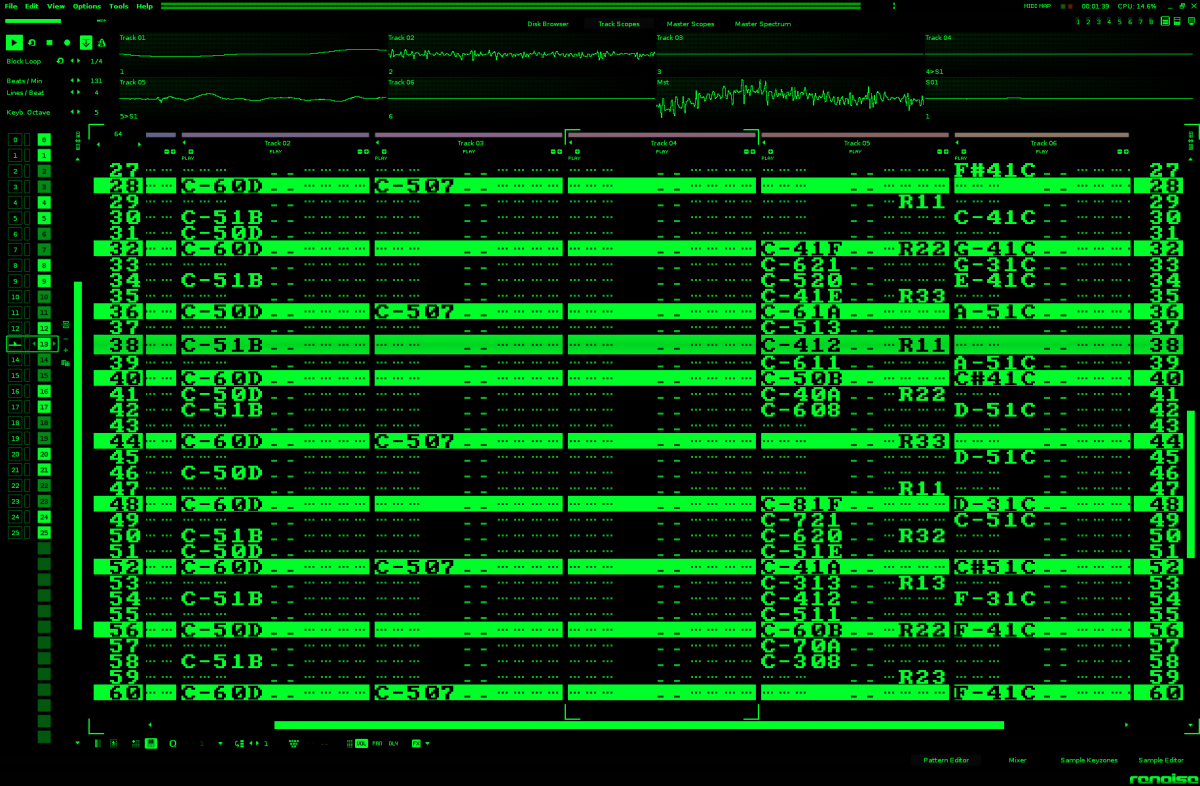The height and width of the screenshot is (786, 1200).
Task: Switch to Master Spectrum tab
Action: [x=763, y=23]
